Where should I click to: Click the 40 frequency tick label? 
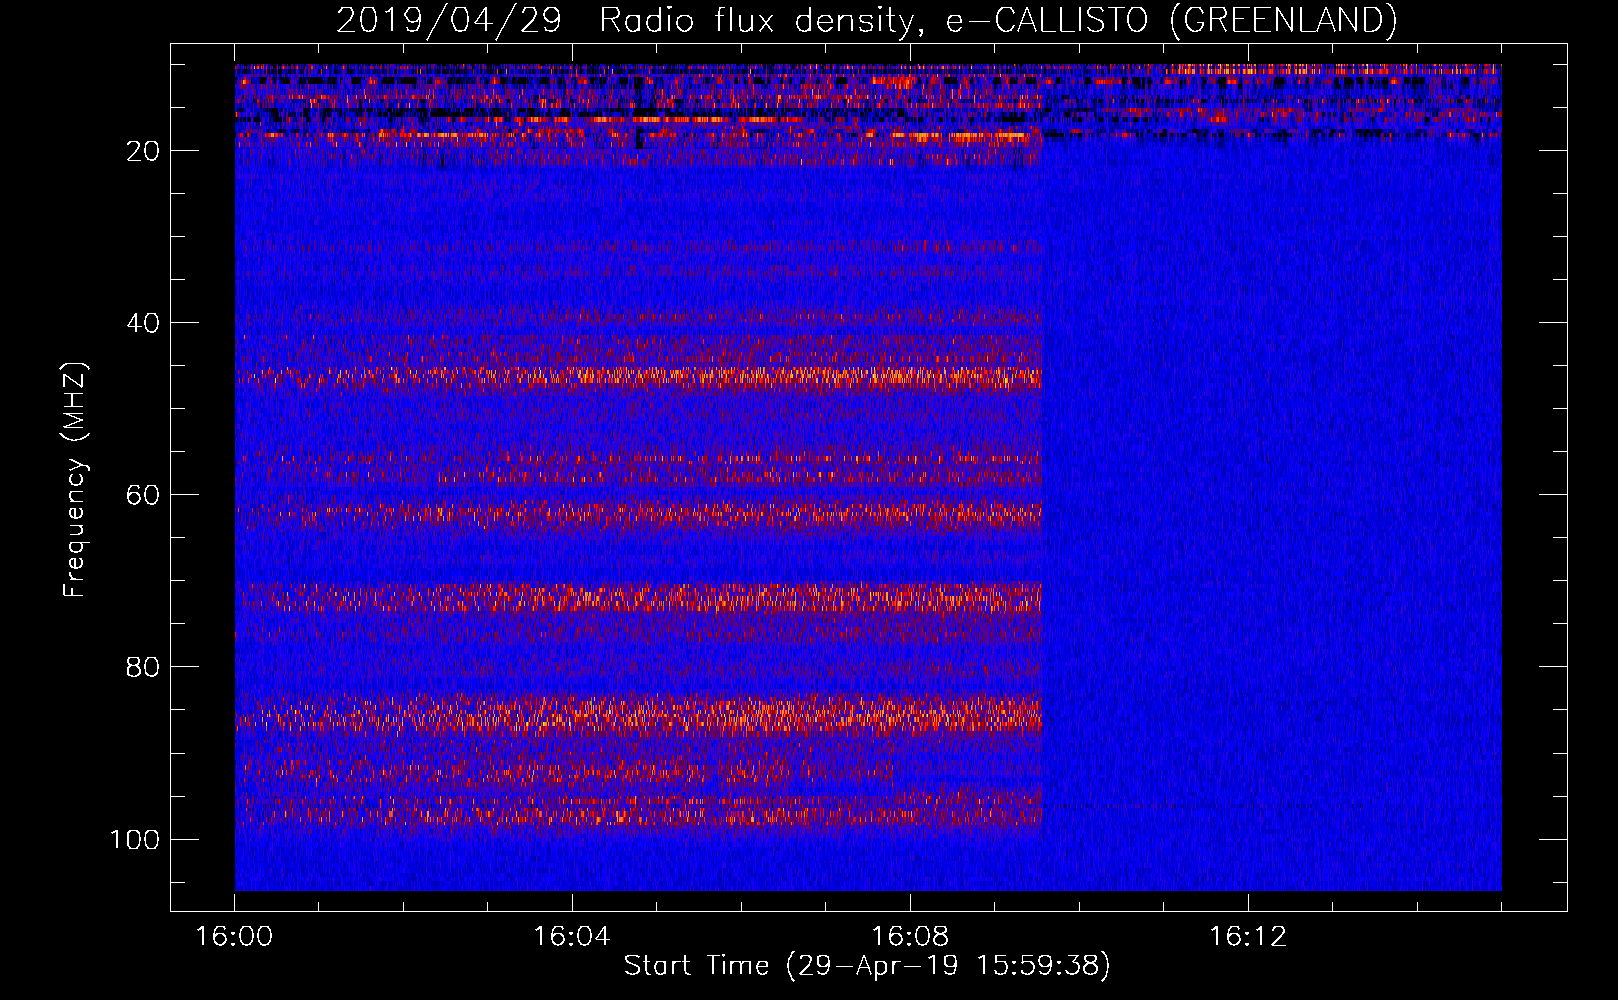[x=144, y=323]
